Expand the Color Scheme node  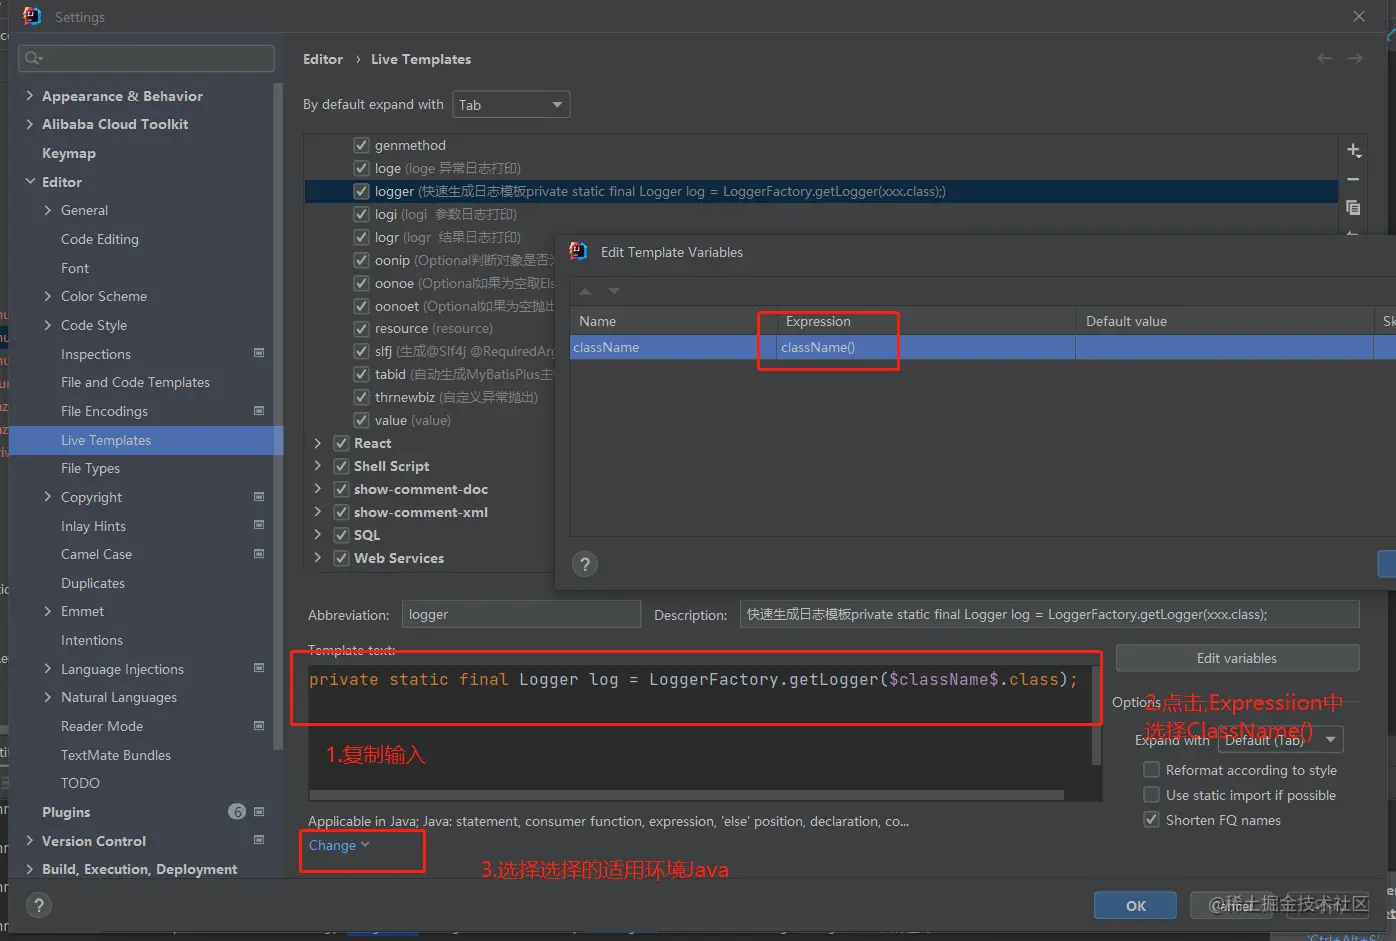pos(48,296)
